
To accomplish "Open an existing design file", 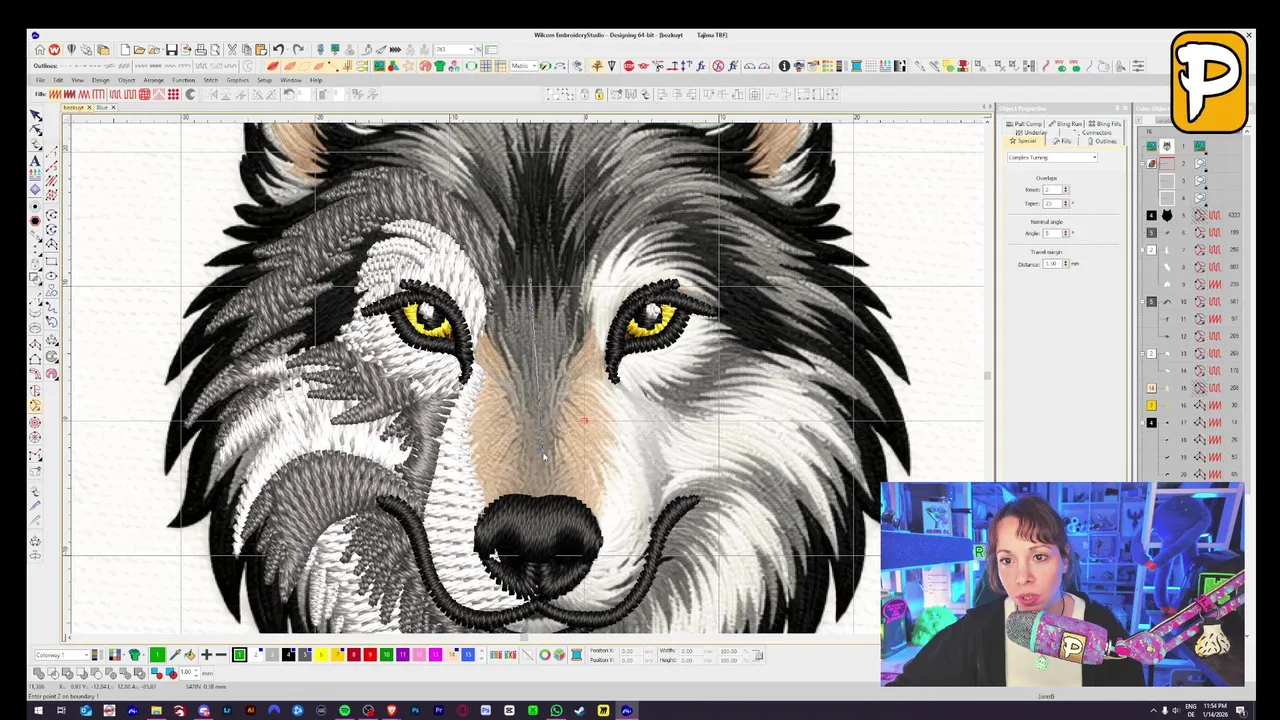I will pos(140,50).
